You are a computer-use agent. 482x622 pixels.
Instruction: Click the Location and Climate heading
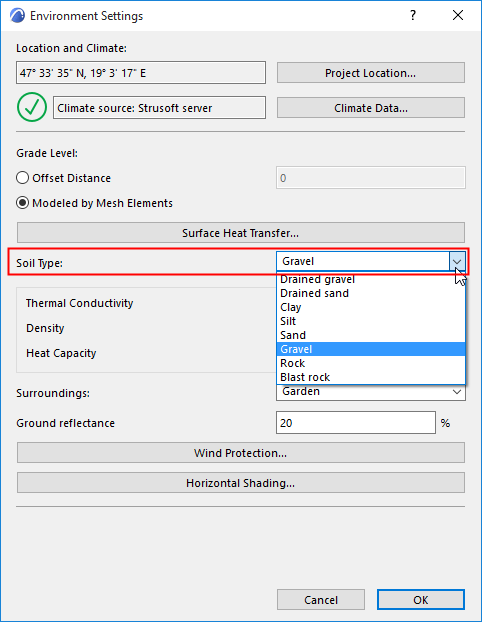click(71, 48)
